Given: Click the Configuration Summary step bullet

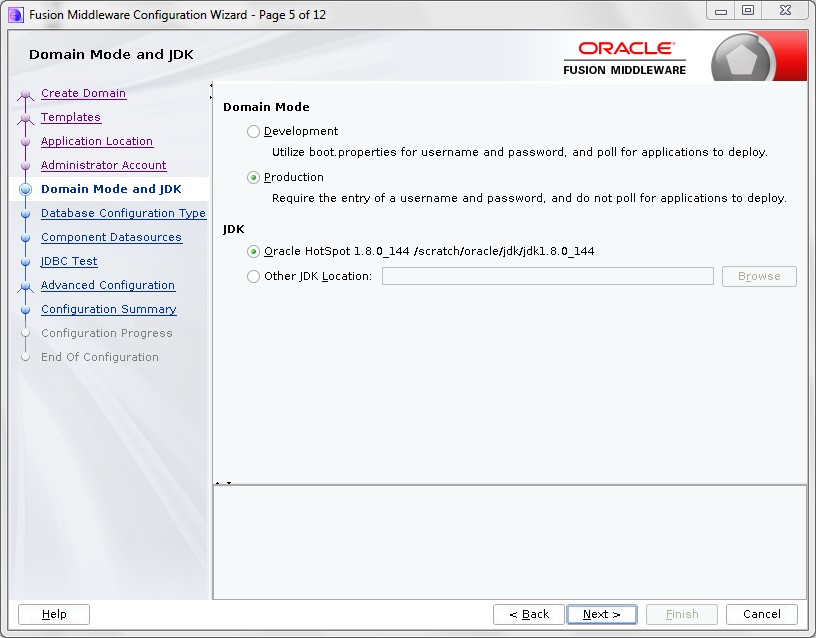Looking at the screenshot, I should tap(26, 309).
